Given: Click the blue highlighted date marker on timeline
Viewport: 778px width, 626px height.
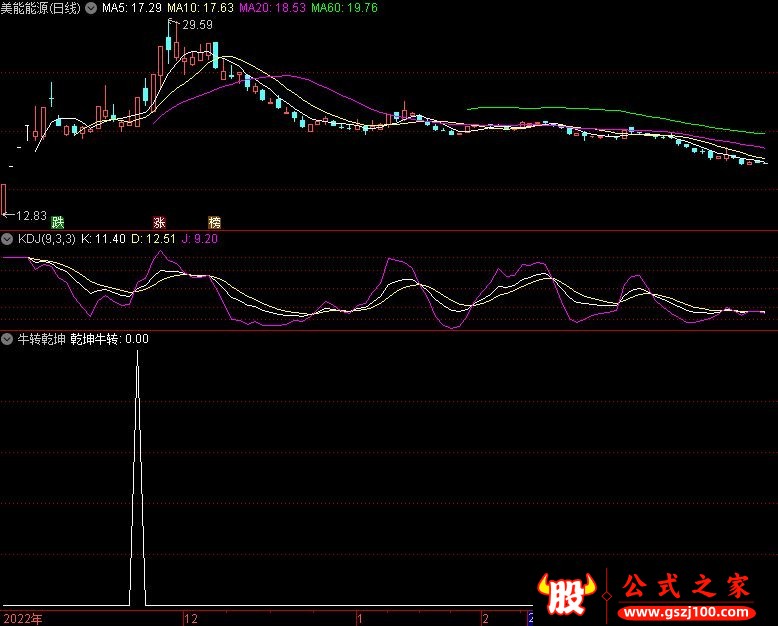Looking at the screenshot, I should (530, 617).
